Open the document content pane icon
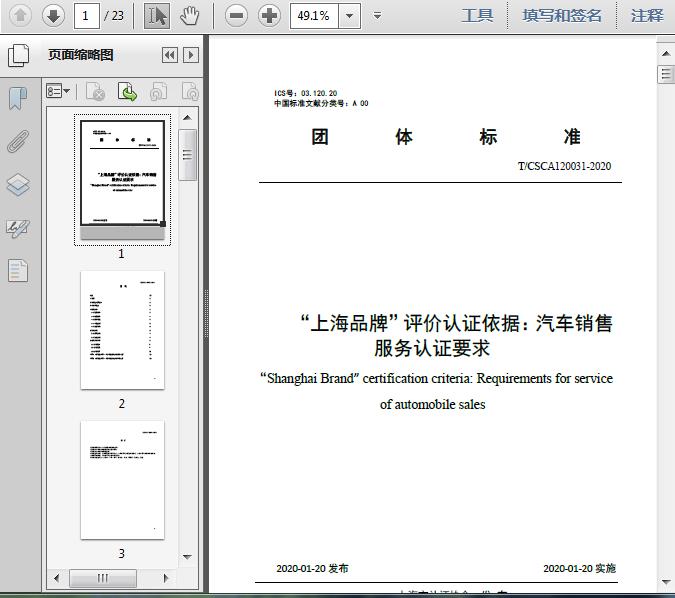The width and height of the screenshot is (675, 598). pos(18,270)
